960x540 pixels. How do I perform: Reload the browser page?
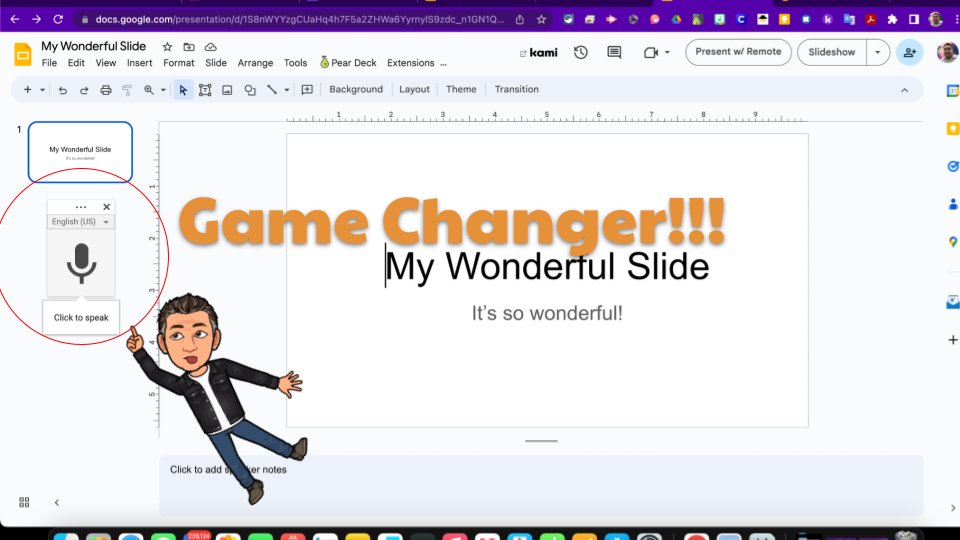(58, 19)
